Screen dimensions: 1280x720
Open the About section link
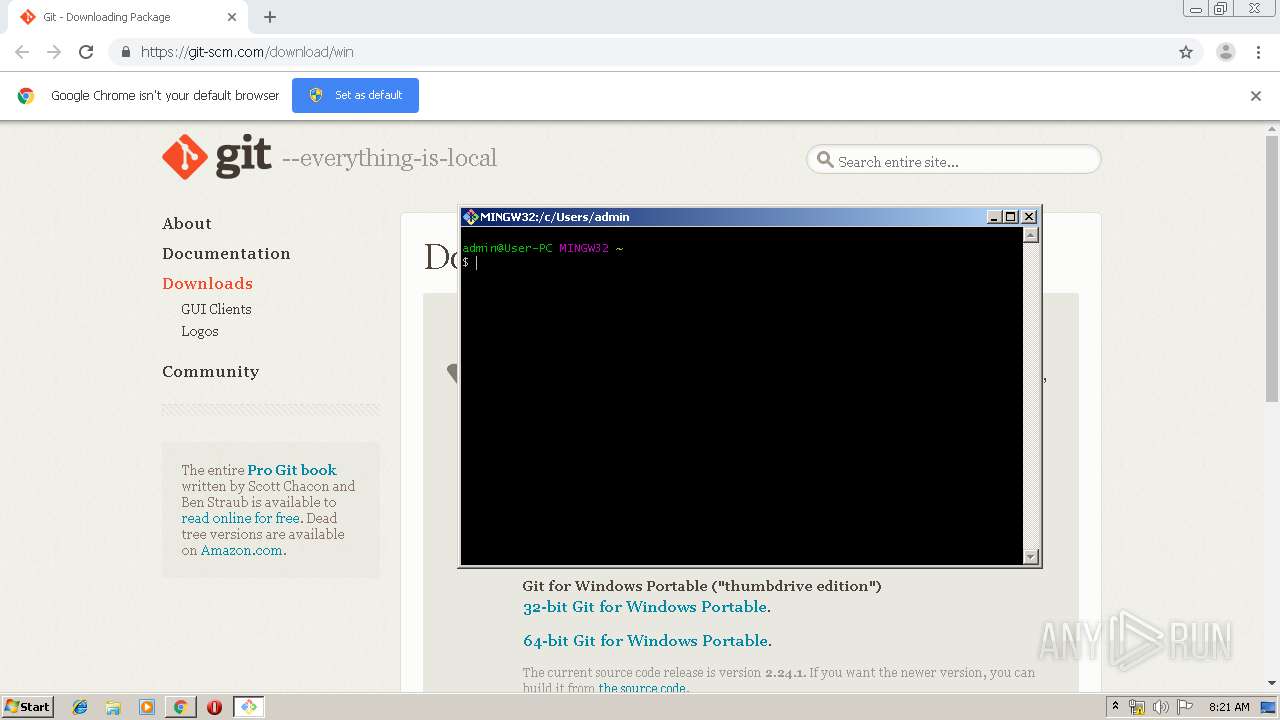[187, 224]
